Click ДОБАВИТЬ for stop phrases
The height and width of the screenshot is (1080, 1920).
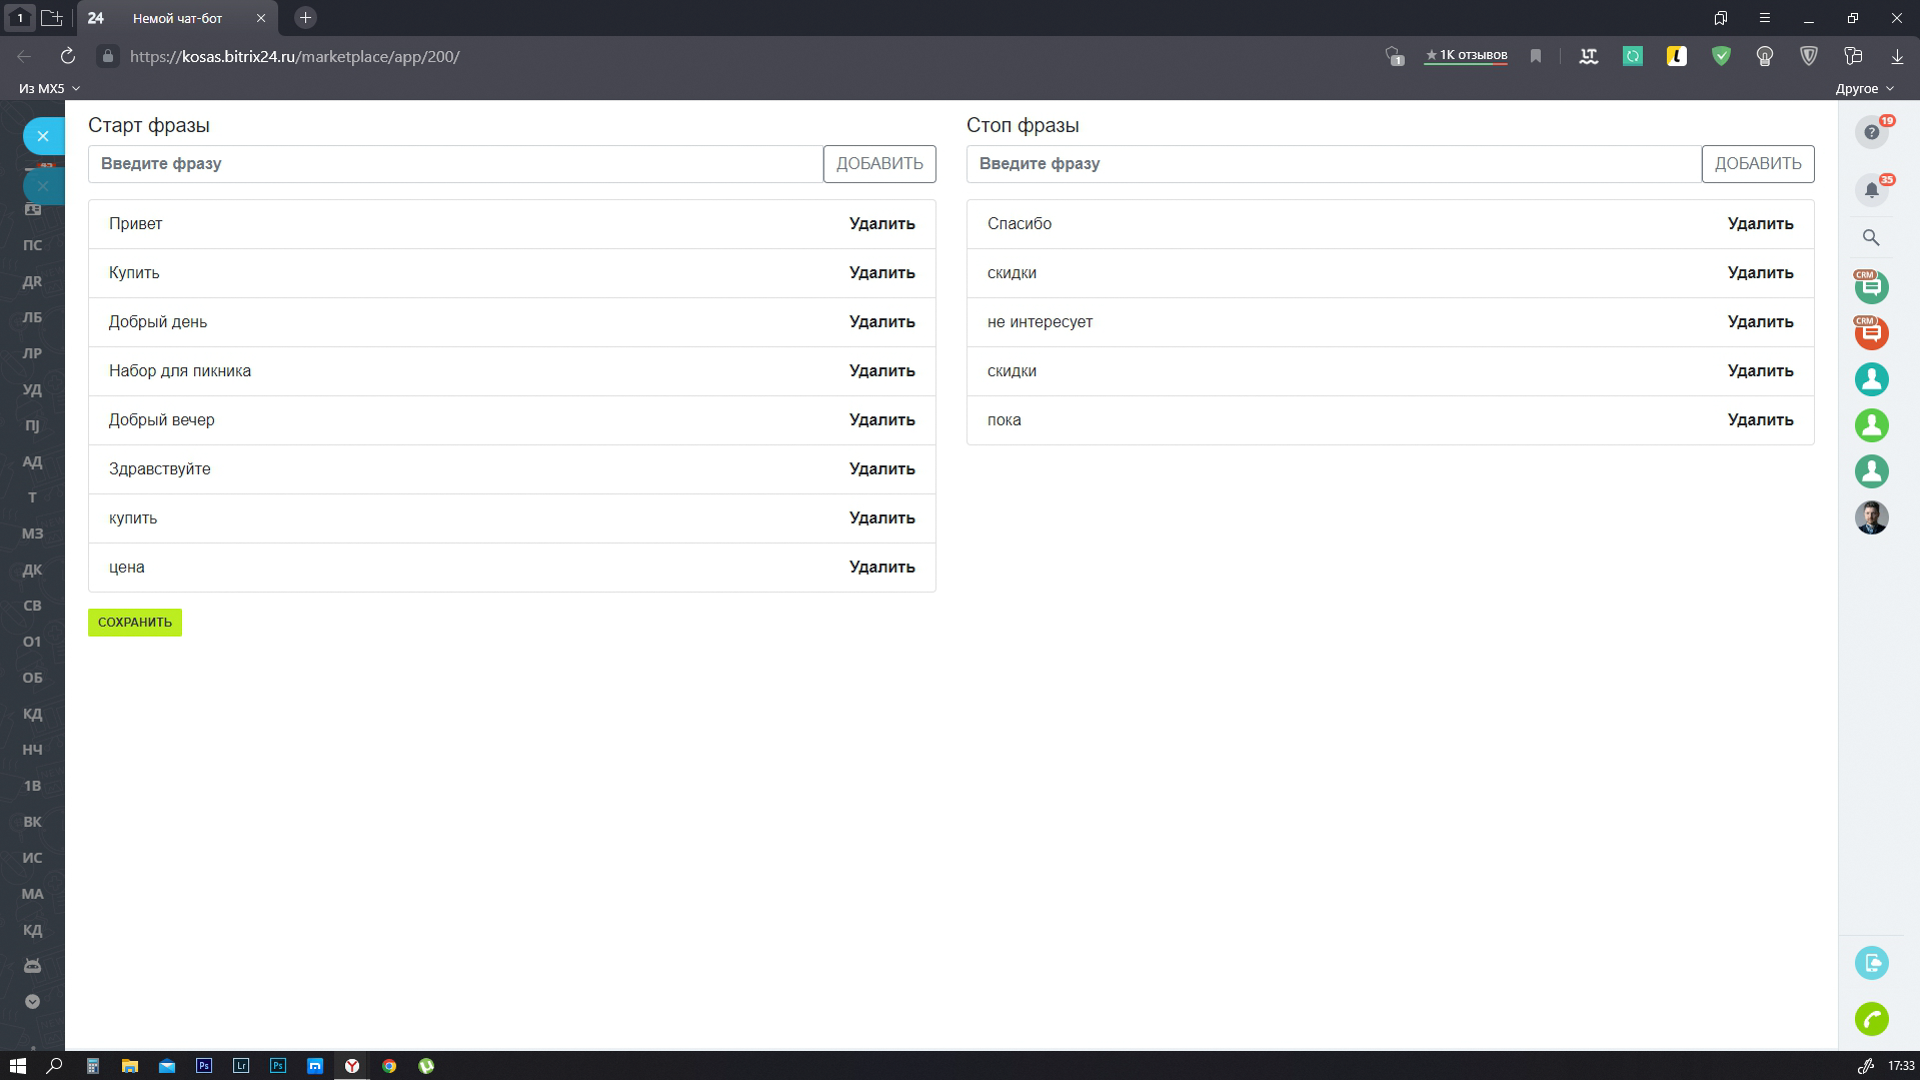(x=1757, y=164)
